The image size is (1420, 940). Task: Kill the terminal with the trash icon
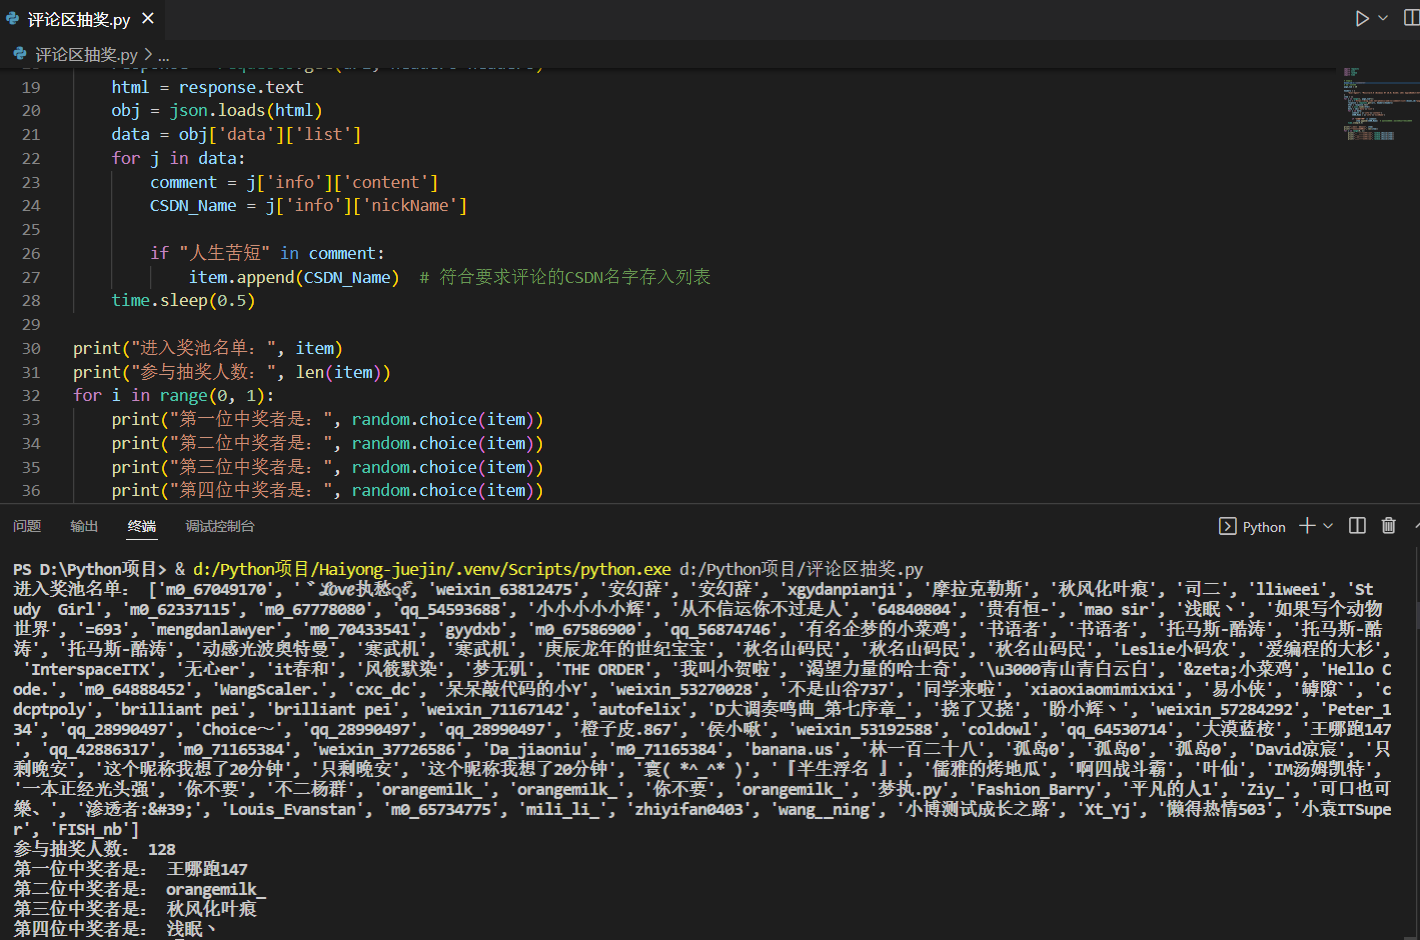coord(1388,526)
